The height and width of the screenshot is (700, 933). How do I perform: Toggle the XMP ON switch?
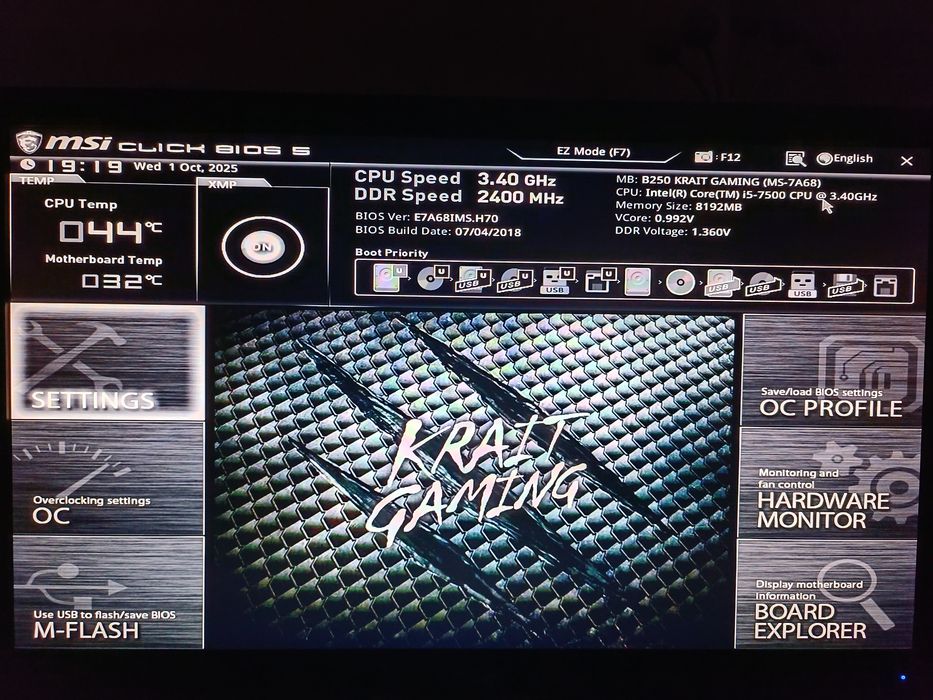click(262, 247)
